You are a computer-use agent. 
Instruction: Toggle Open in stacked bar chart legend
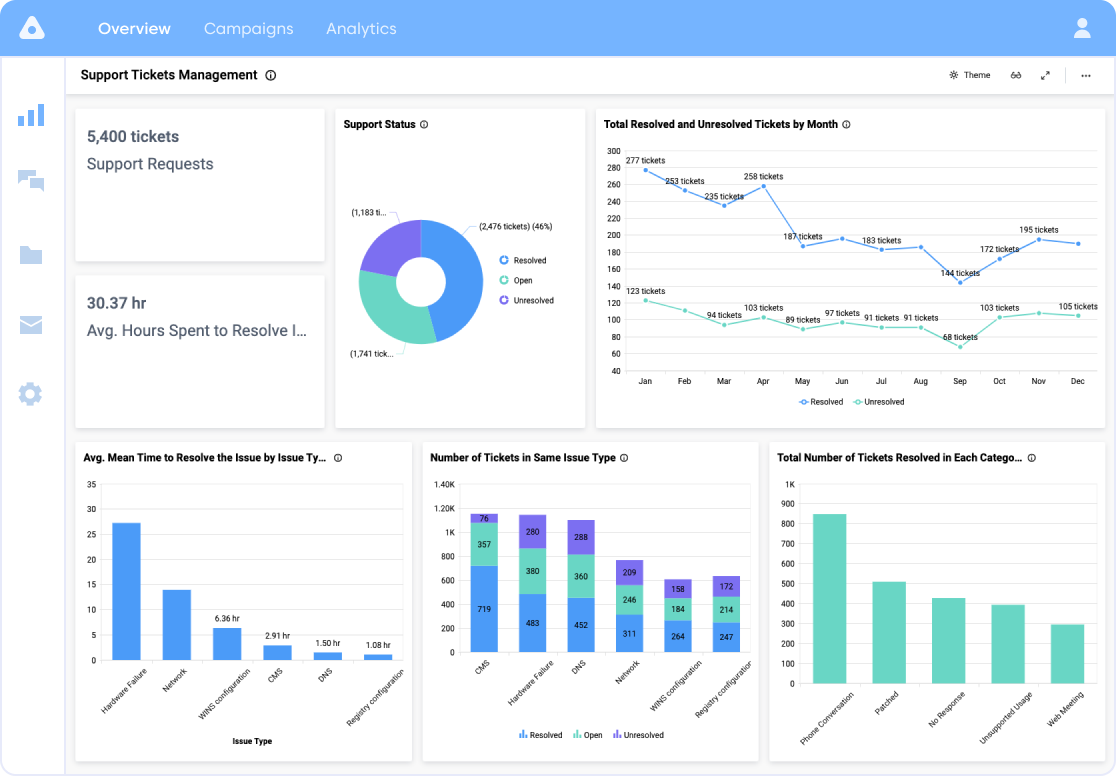click(587, 735)
